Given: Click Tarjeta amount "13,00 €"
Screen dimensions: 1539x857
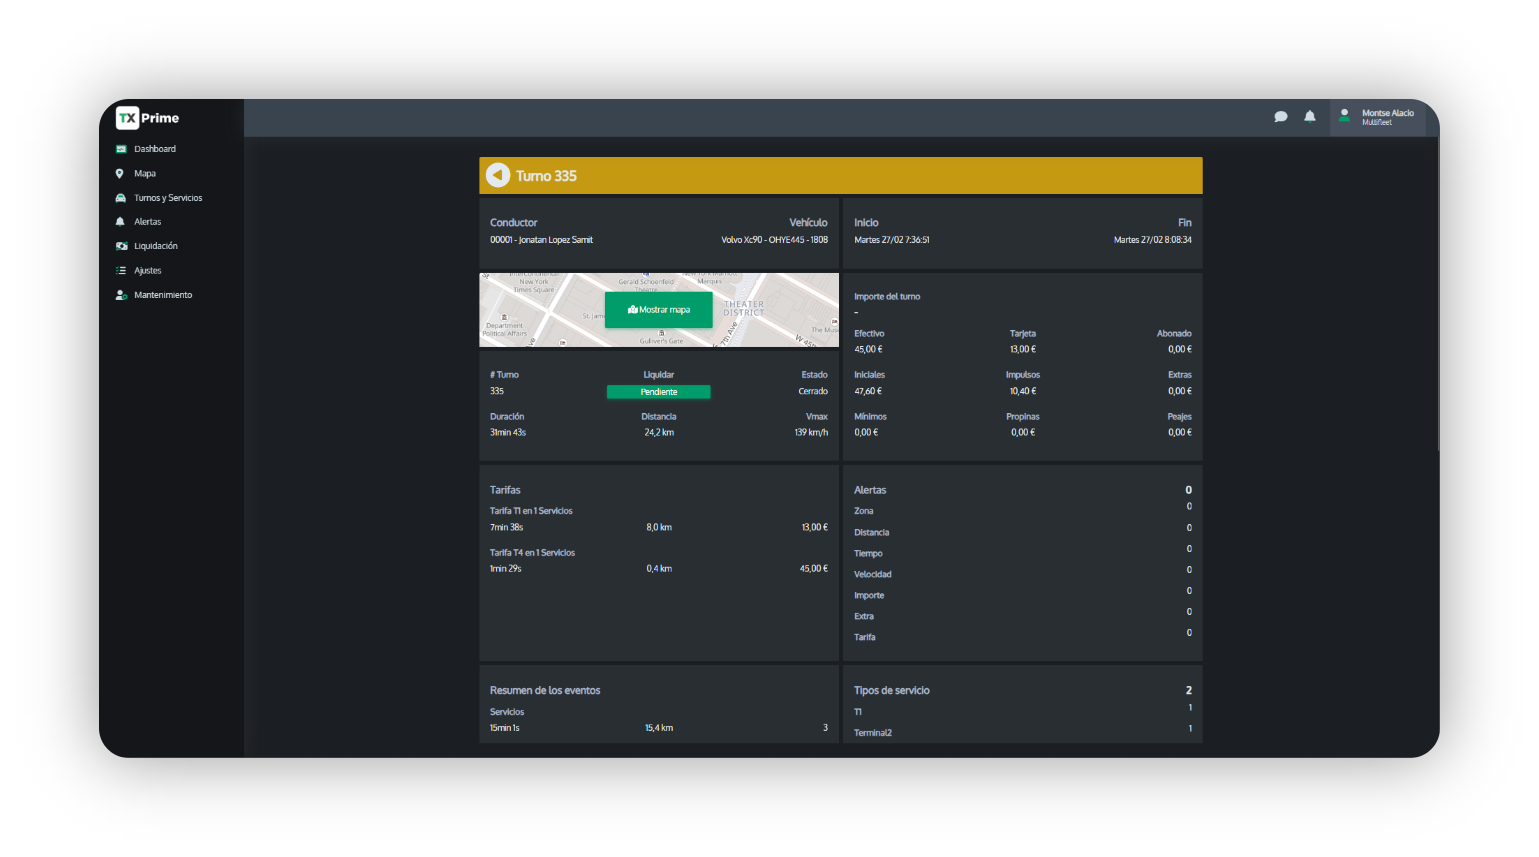Looking at the screenshot, I should 1023,350.
